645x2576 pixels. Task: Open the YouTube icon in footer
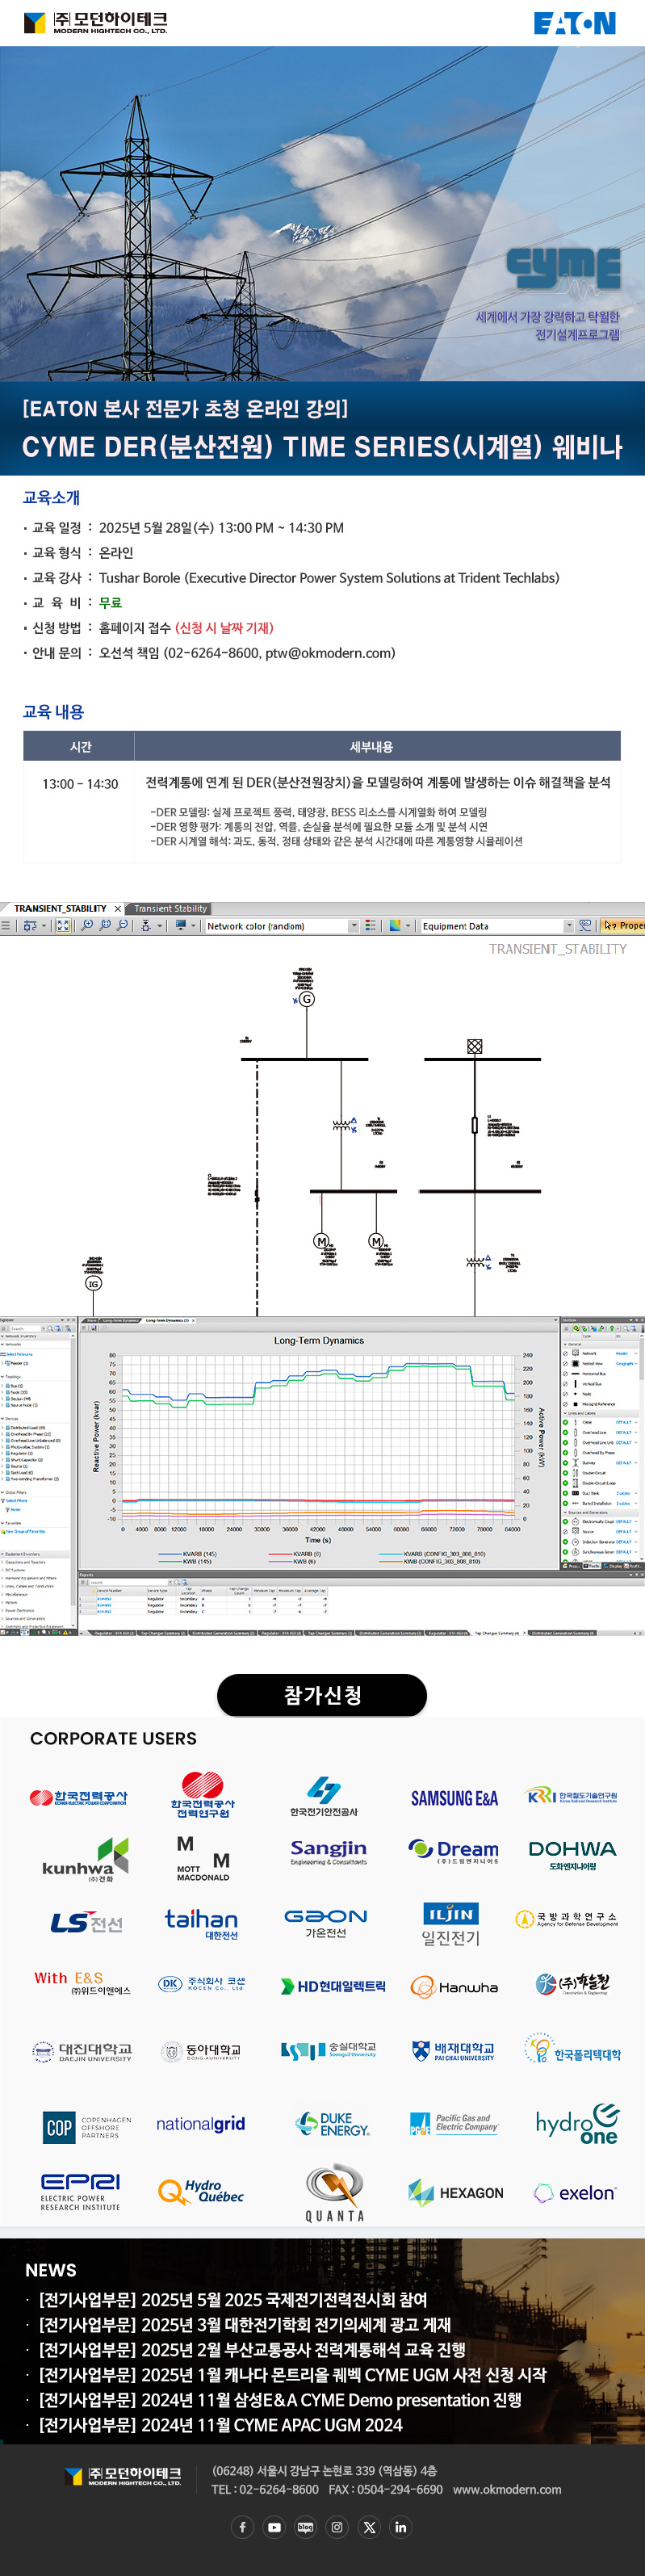click(x=274, y=2527)
